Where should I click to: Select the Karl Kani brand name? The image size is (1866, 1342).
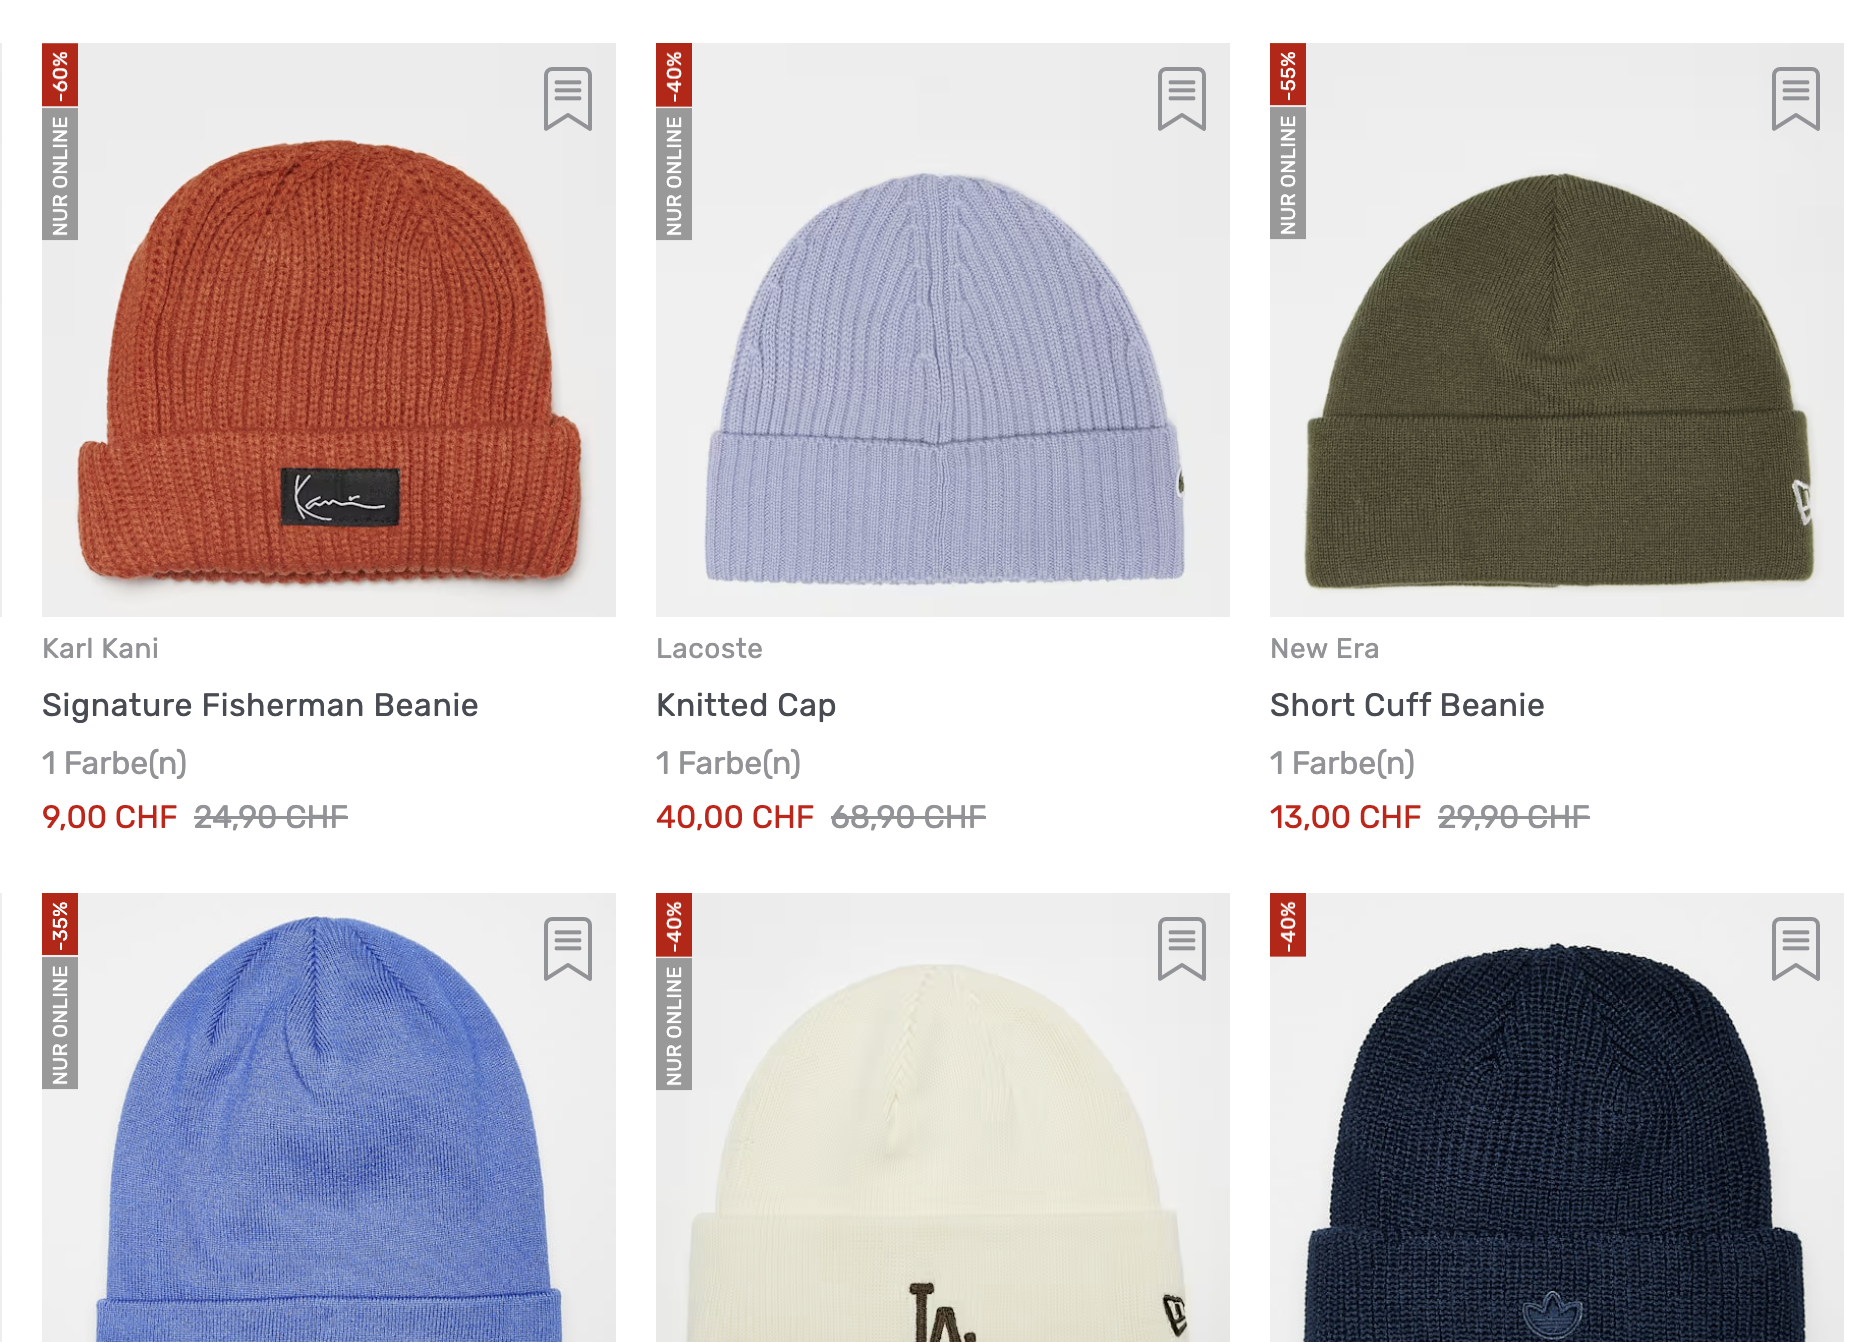point(100,648)
